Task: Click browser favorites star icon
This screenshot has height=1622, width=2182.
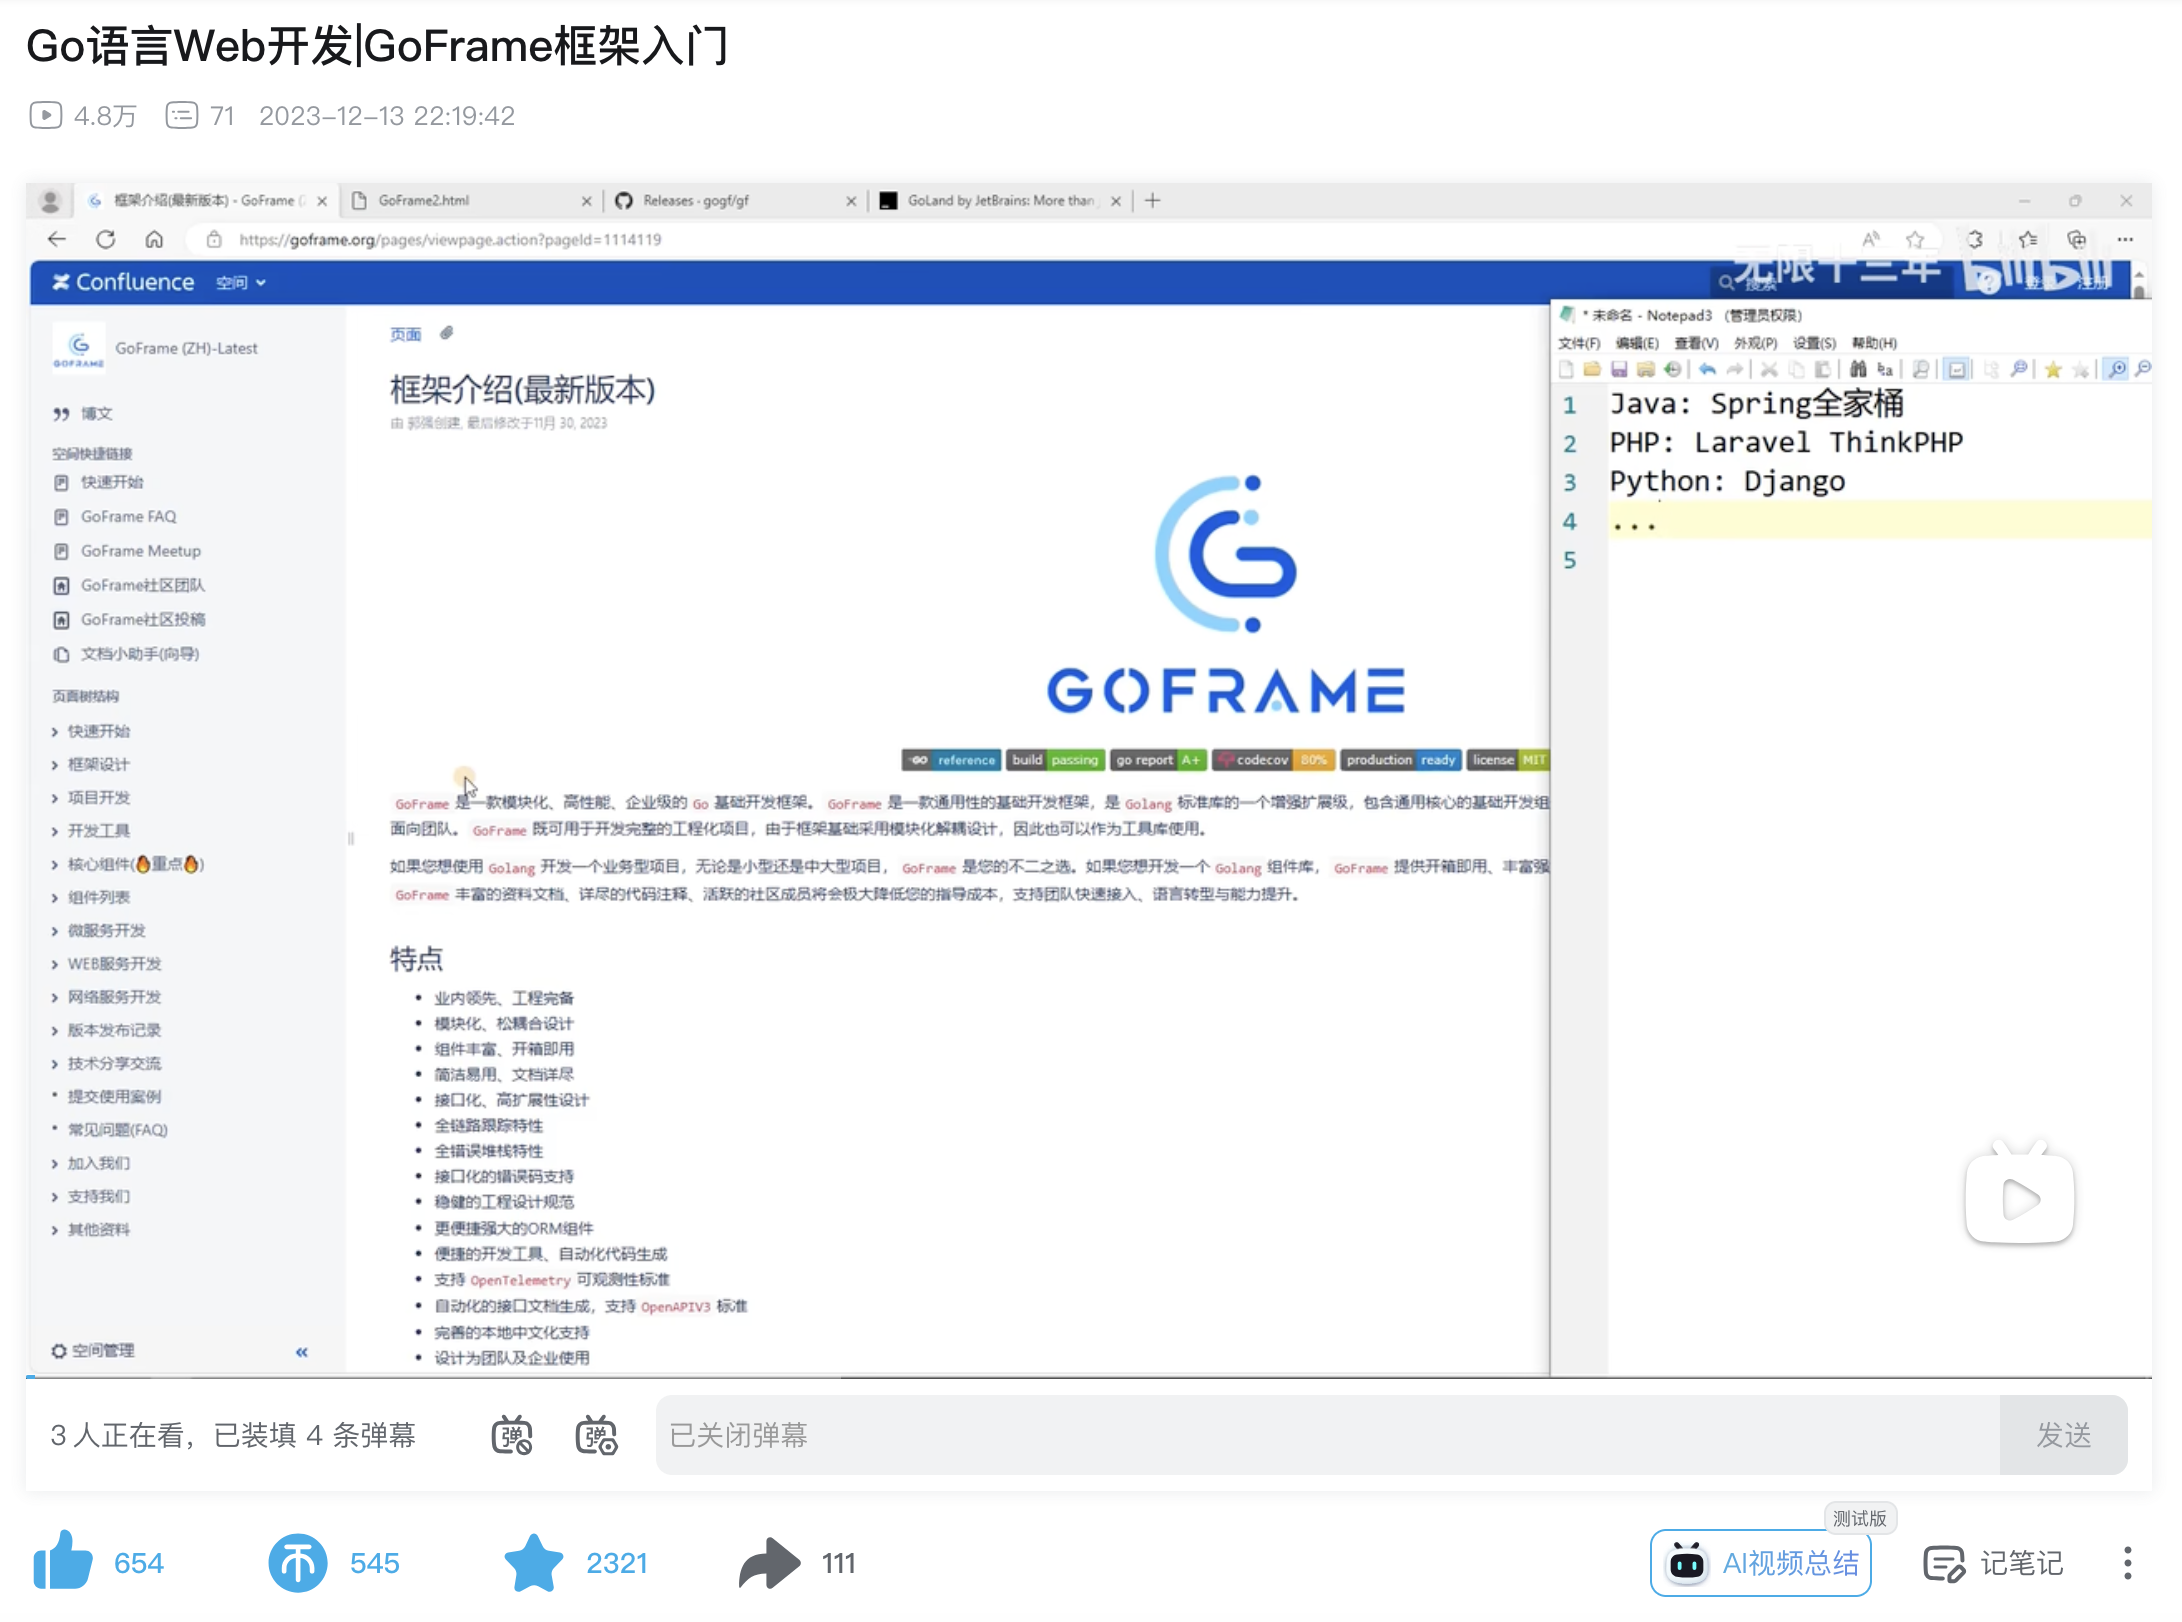Action: tap(1915, 239)
